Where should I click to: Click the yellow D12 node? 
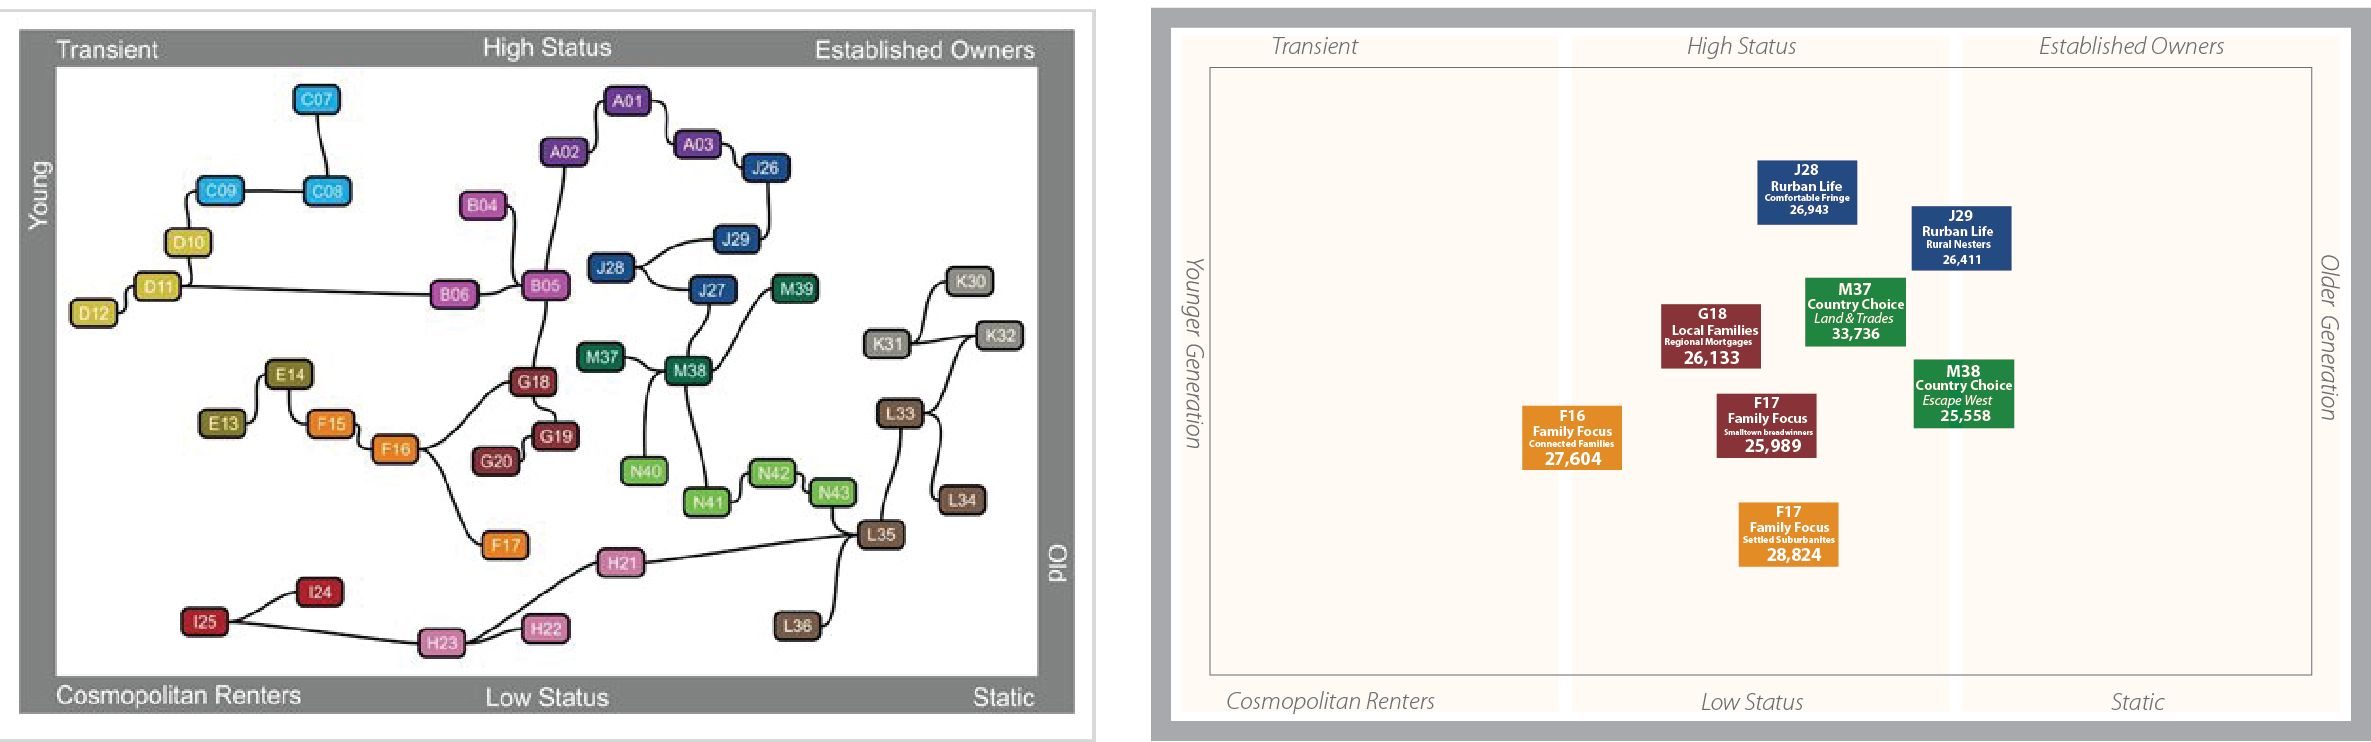[93, 313]
